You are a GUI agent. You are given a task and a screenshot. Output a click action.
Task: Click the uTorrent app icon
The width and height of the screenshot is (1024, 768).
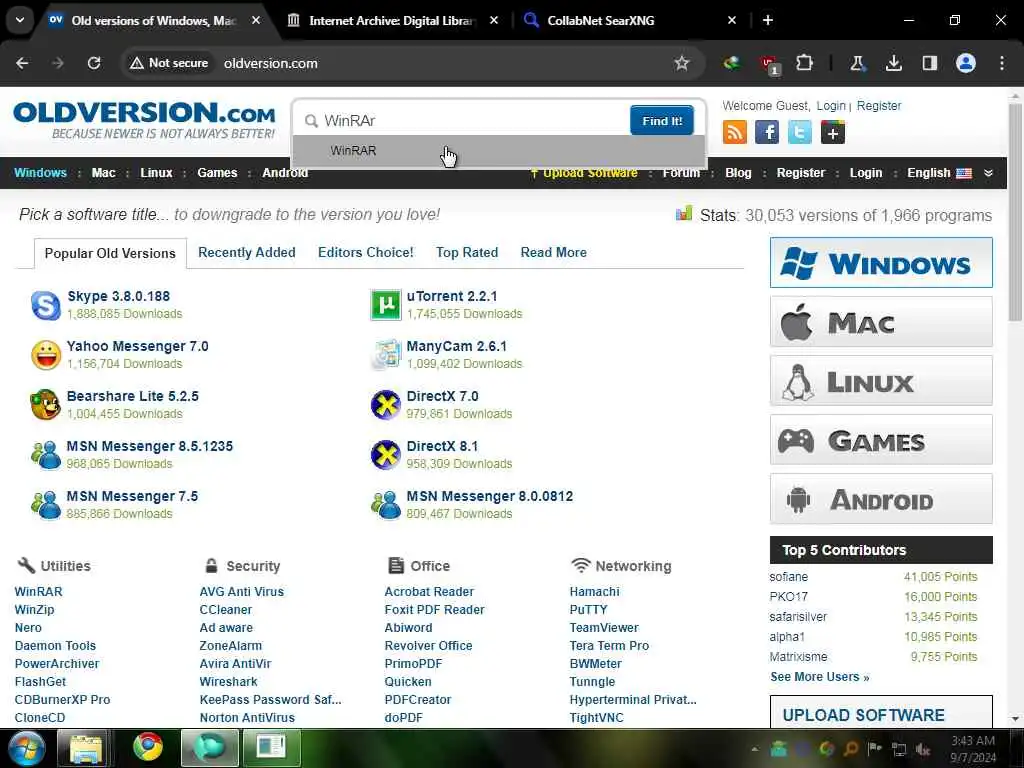pyautogui.click(x=385, y=305)
